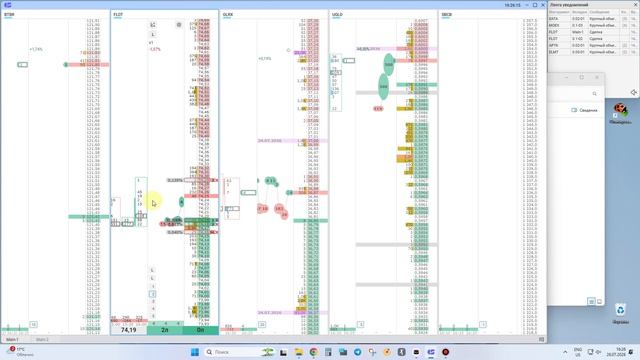Click the chart icon above the L button in FLOT panel
Viewport: 640px width, 360px height.
coord(153,25)
